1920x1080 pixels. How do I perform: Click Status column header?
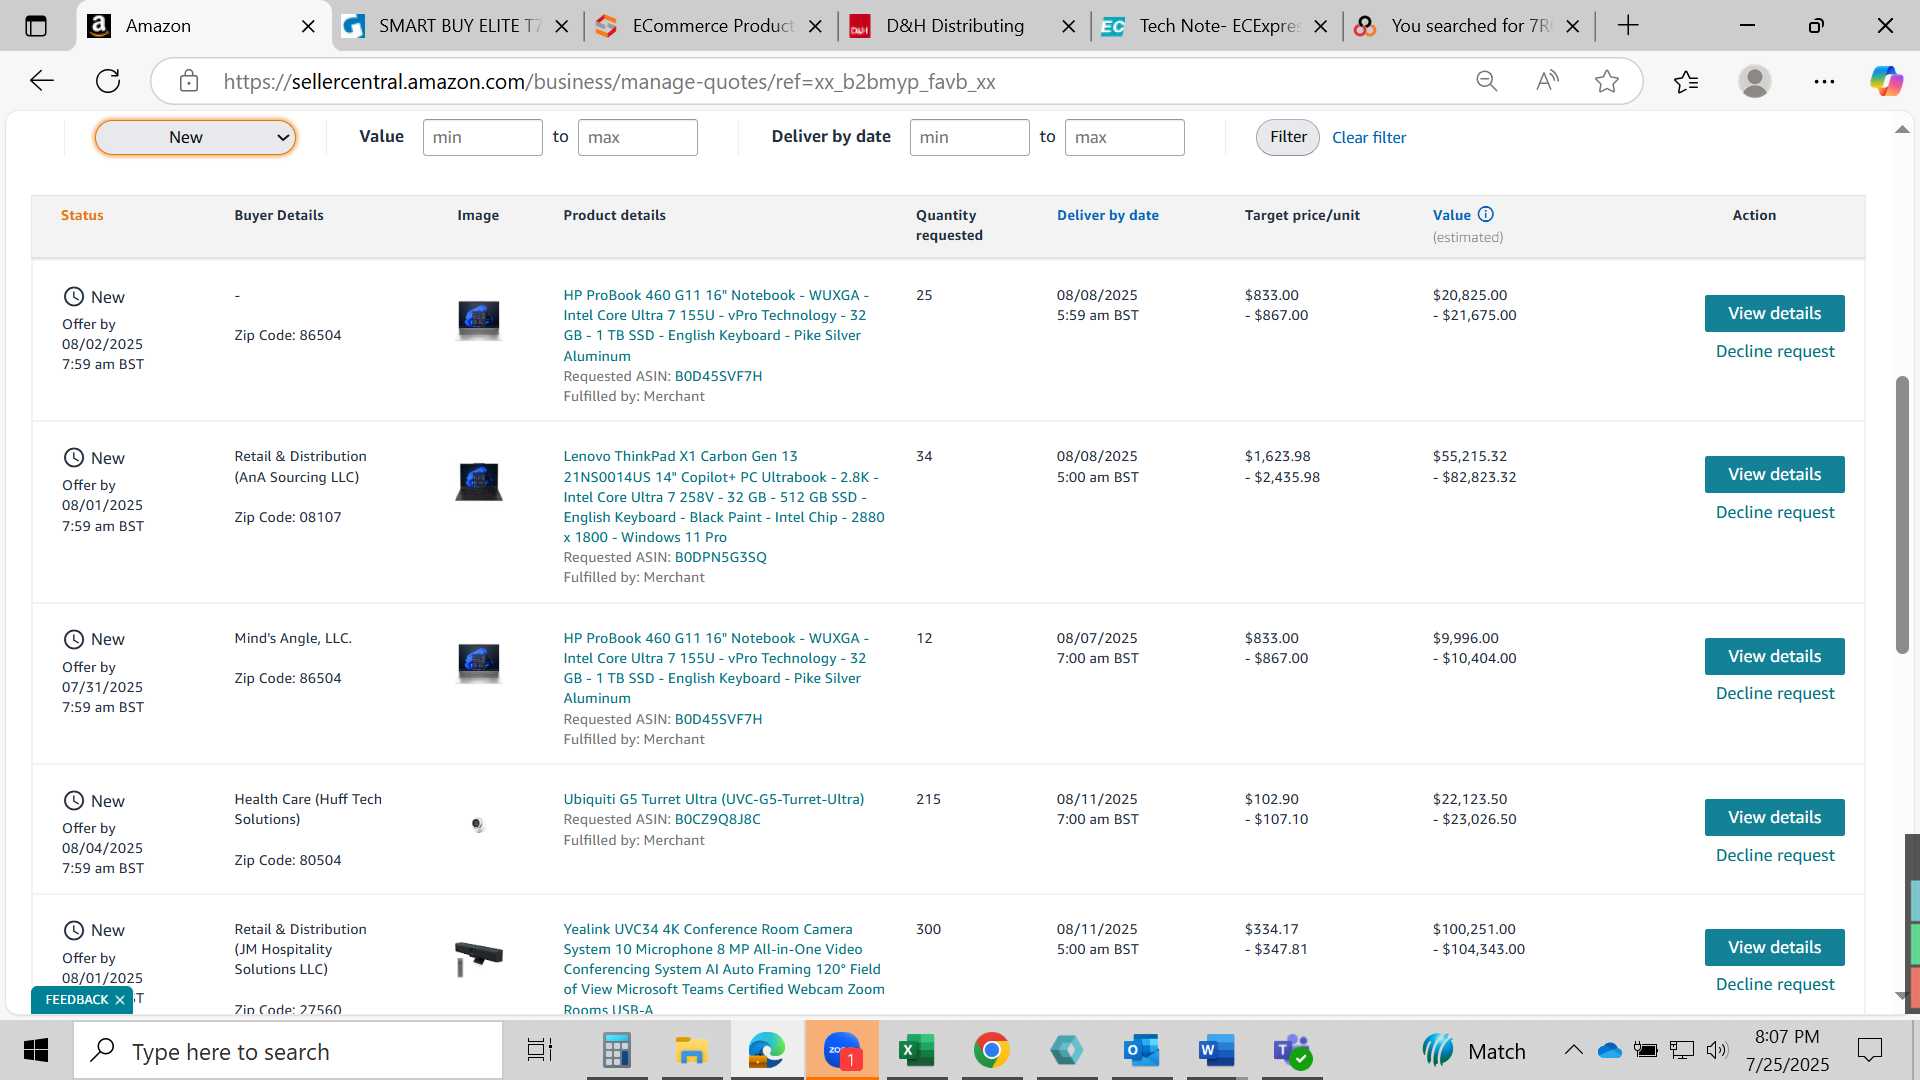point(82,215)
